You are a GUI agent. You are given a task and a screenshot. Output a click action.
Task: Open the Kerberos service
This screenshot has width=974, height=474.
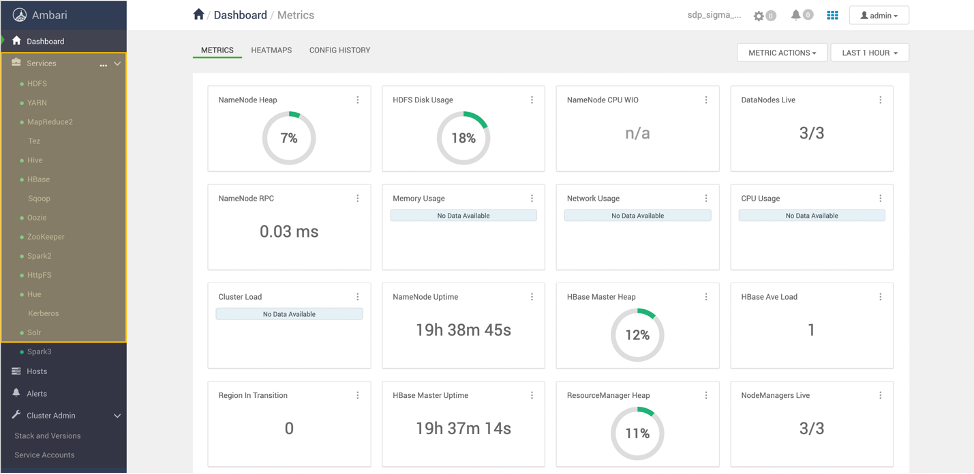pyautogui.click(x=43, y=314)
